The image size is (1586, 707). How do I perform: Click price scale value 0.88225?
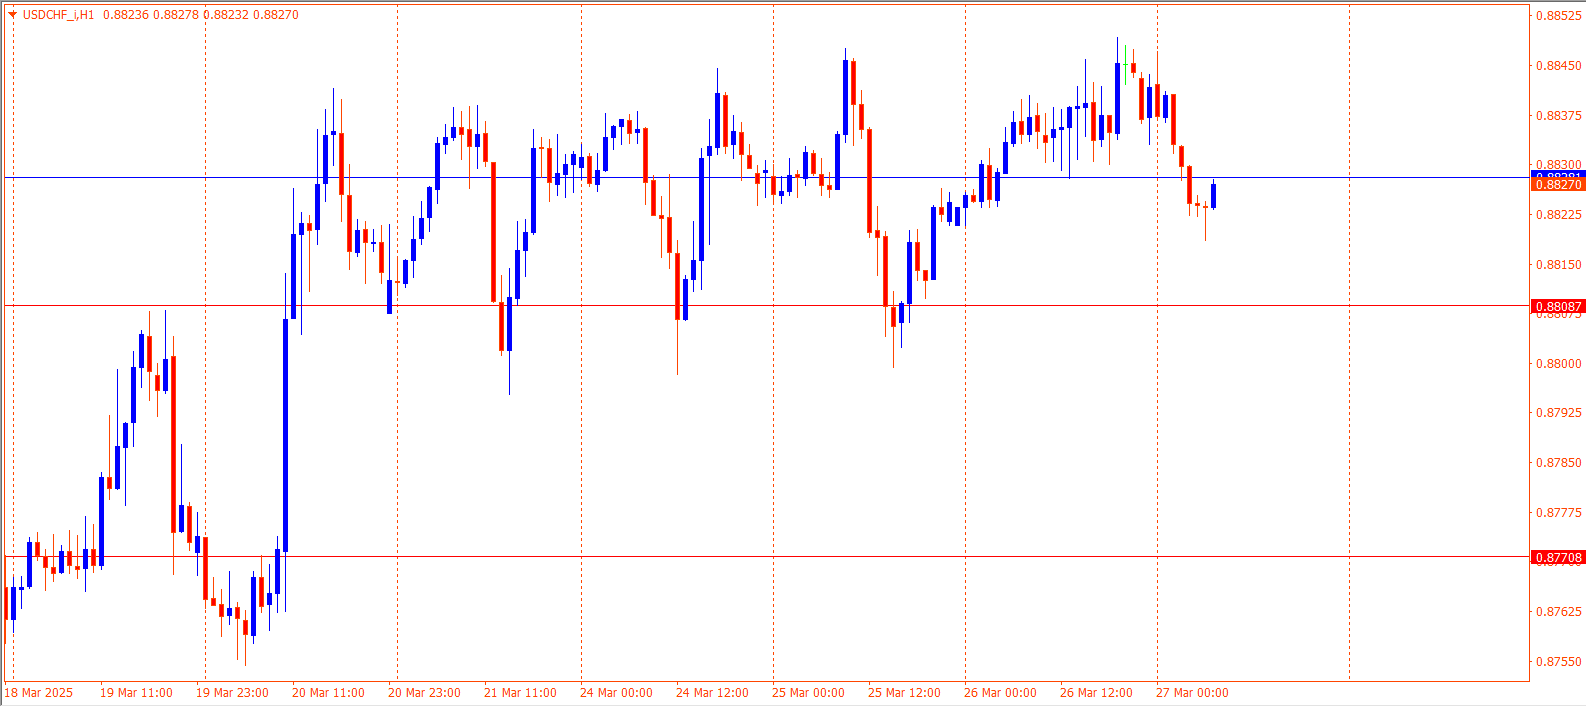click(1559, 215)
